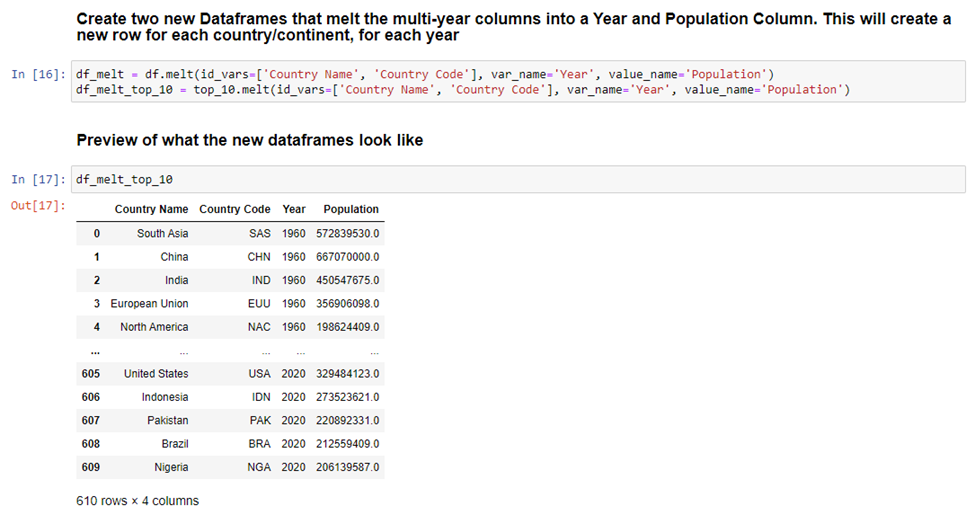The image size is (975, 515).
Task: Click row index 605
Action: pos(91,374)
